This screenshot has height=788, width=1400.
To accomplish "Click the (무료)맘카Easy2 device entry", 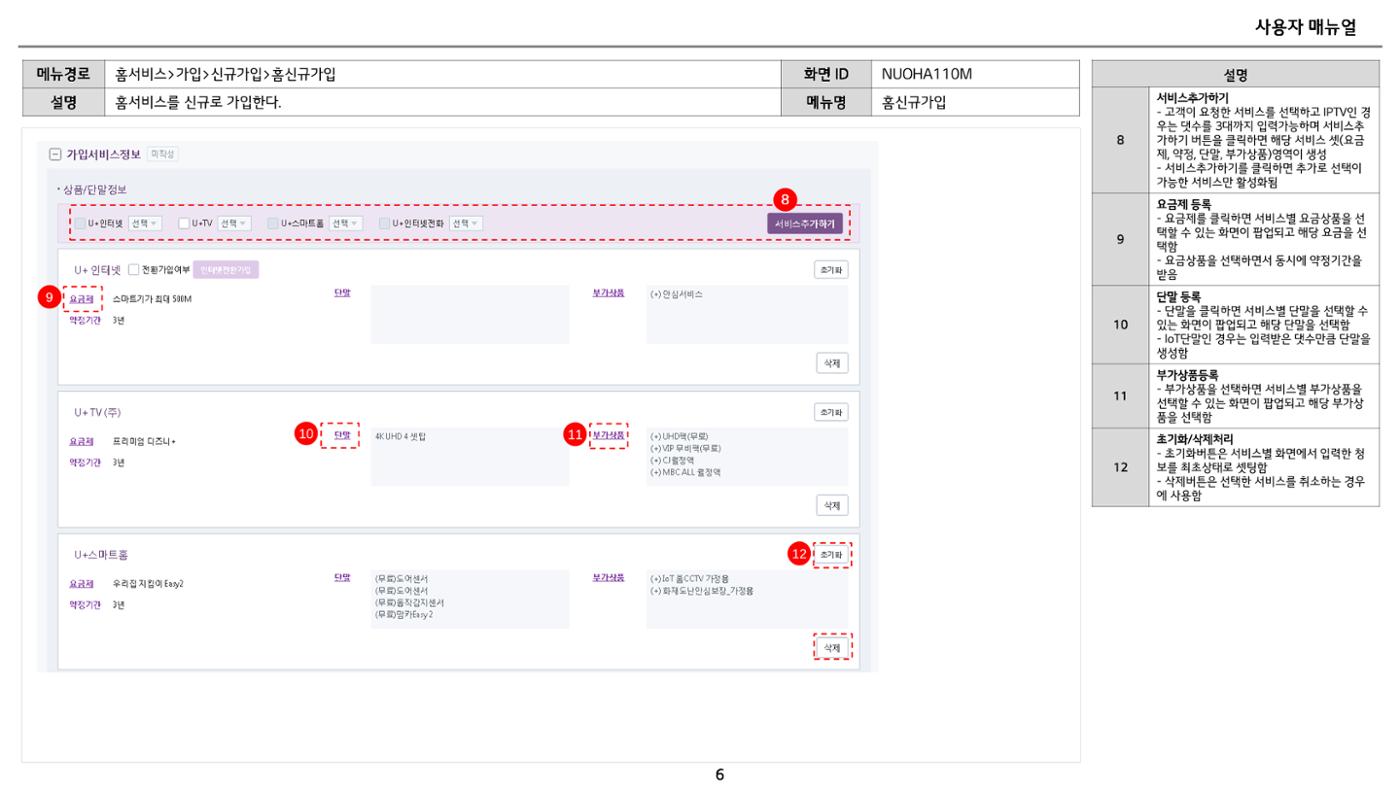I will [405, 615].
